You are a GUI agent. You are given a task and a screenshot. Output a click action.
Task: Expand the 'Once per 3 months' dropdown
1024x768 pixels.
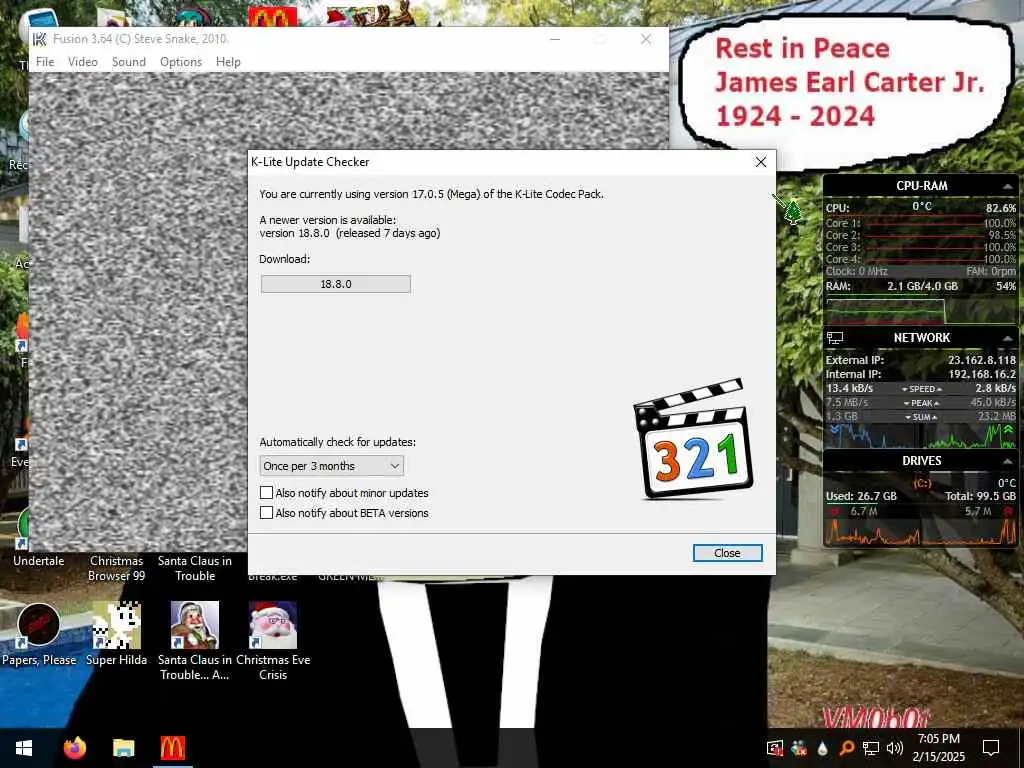332,466
